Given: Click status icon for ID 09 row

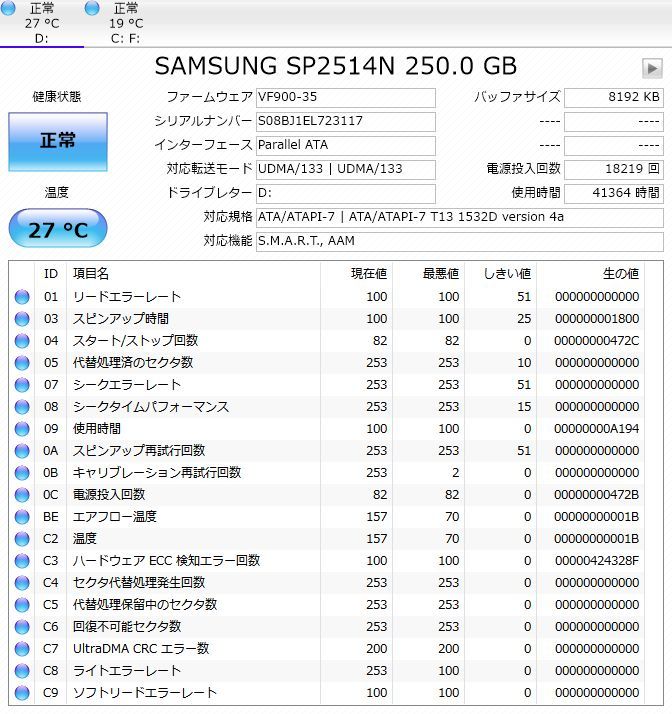Looking at the screenshot, I should [x=22, y=429].
